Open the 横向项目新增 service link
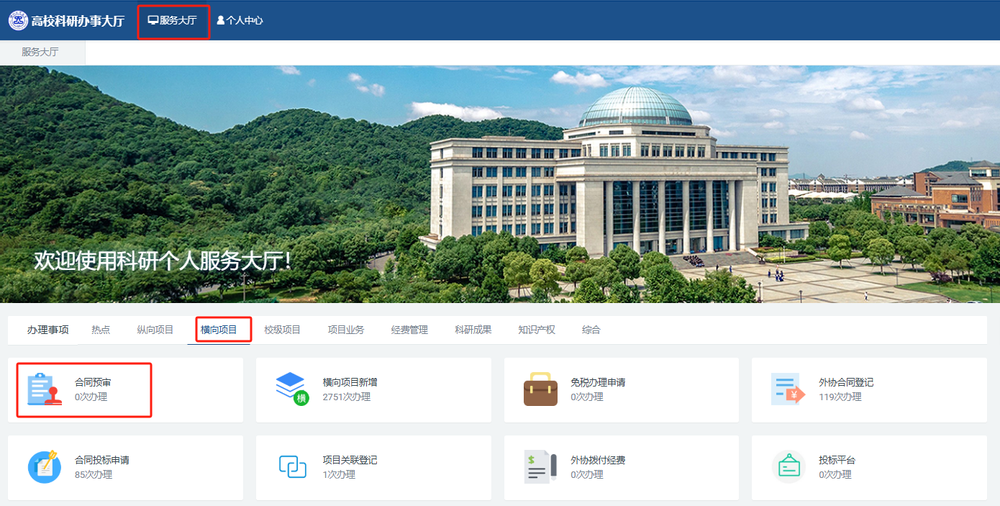The height and width of the screenshot is (506, 1000). [350, 383]
